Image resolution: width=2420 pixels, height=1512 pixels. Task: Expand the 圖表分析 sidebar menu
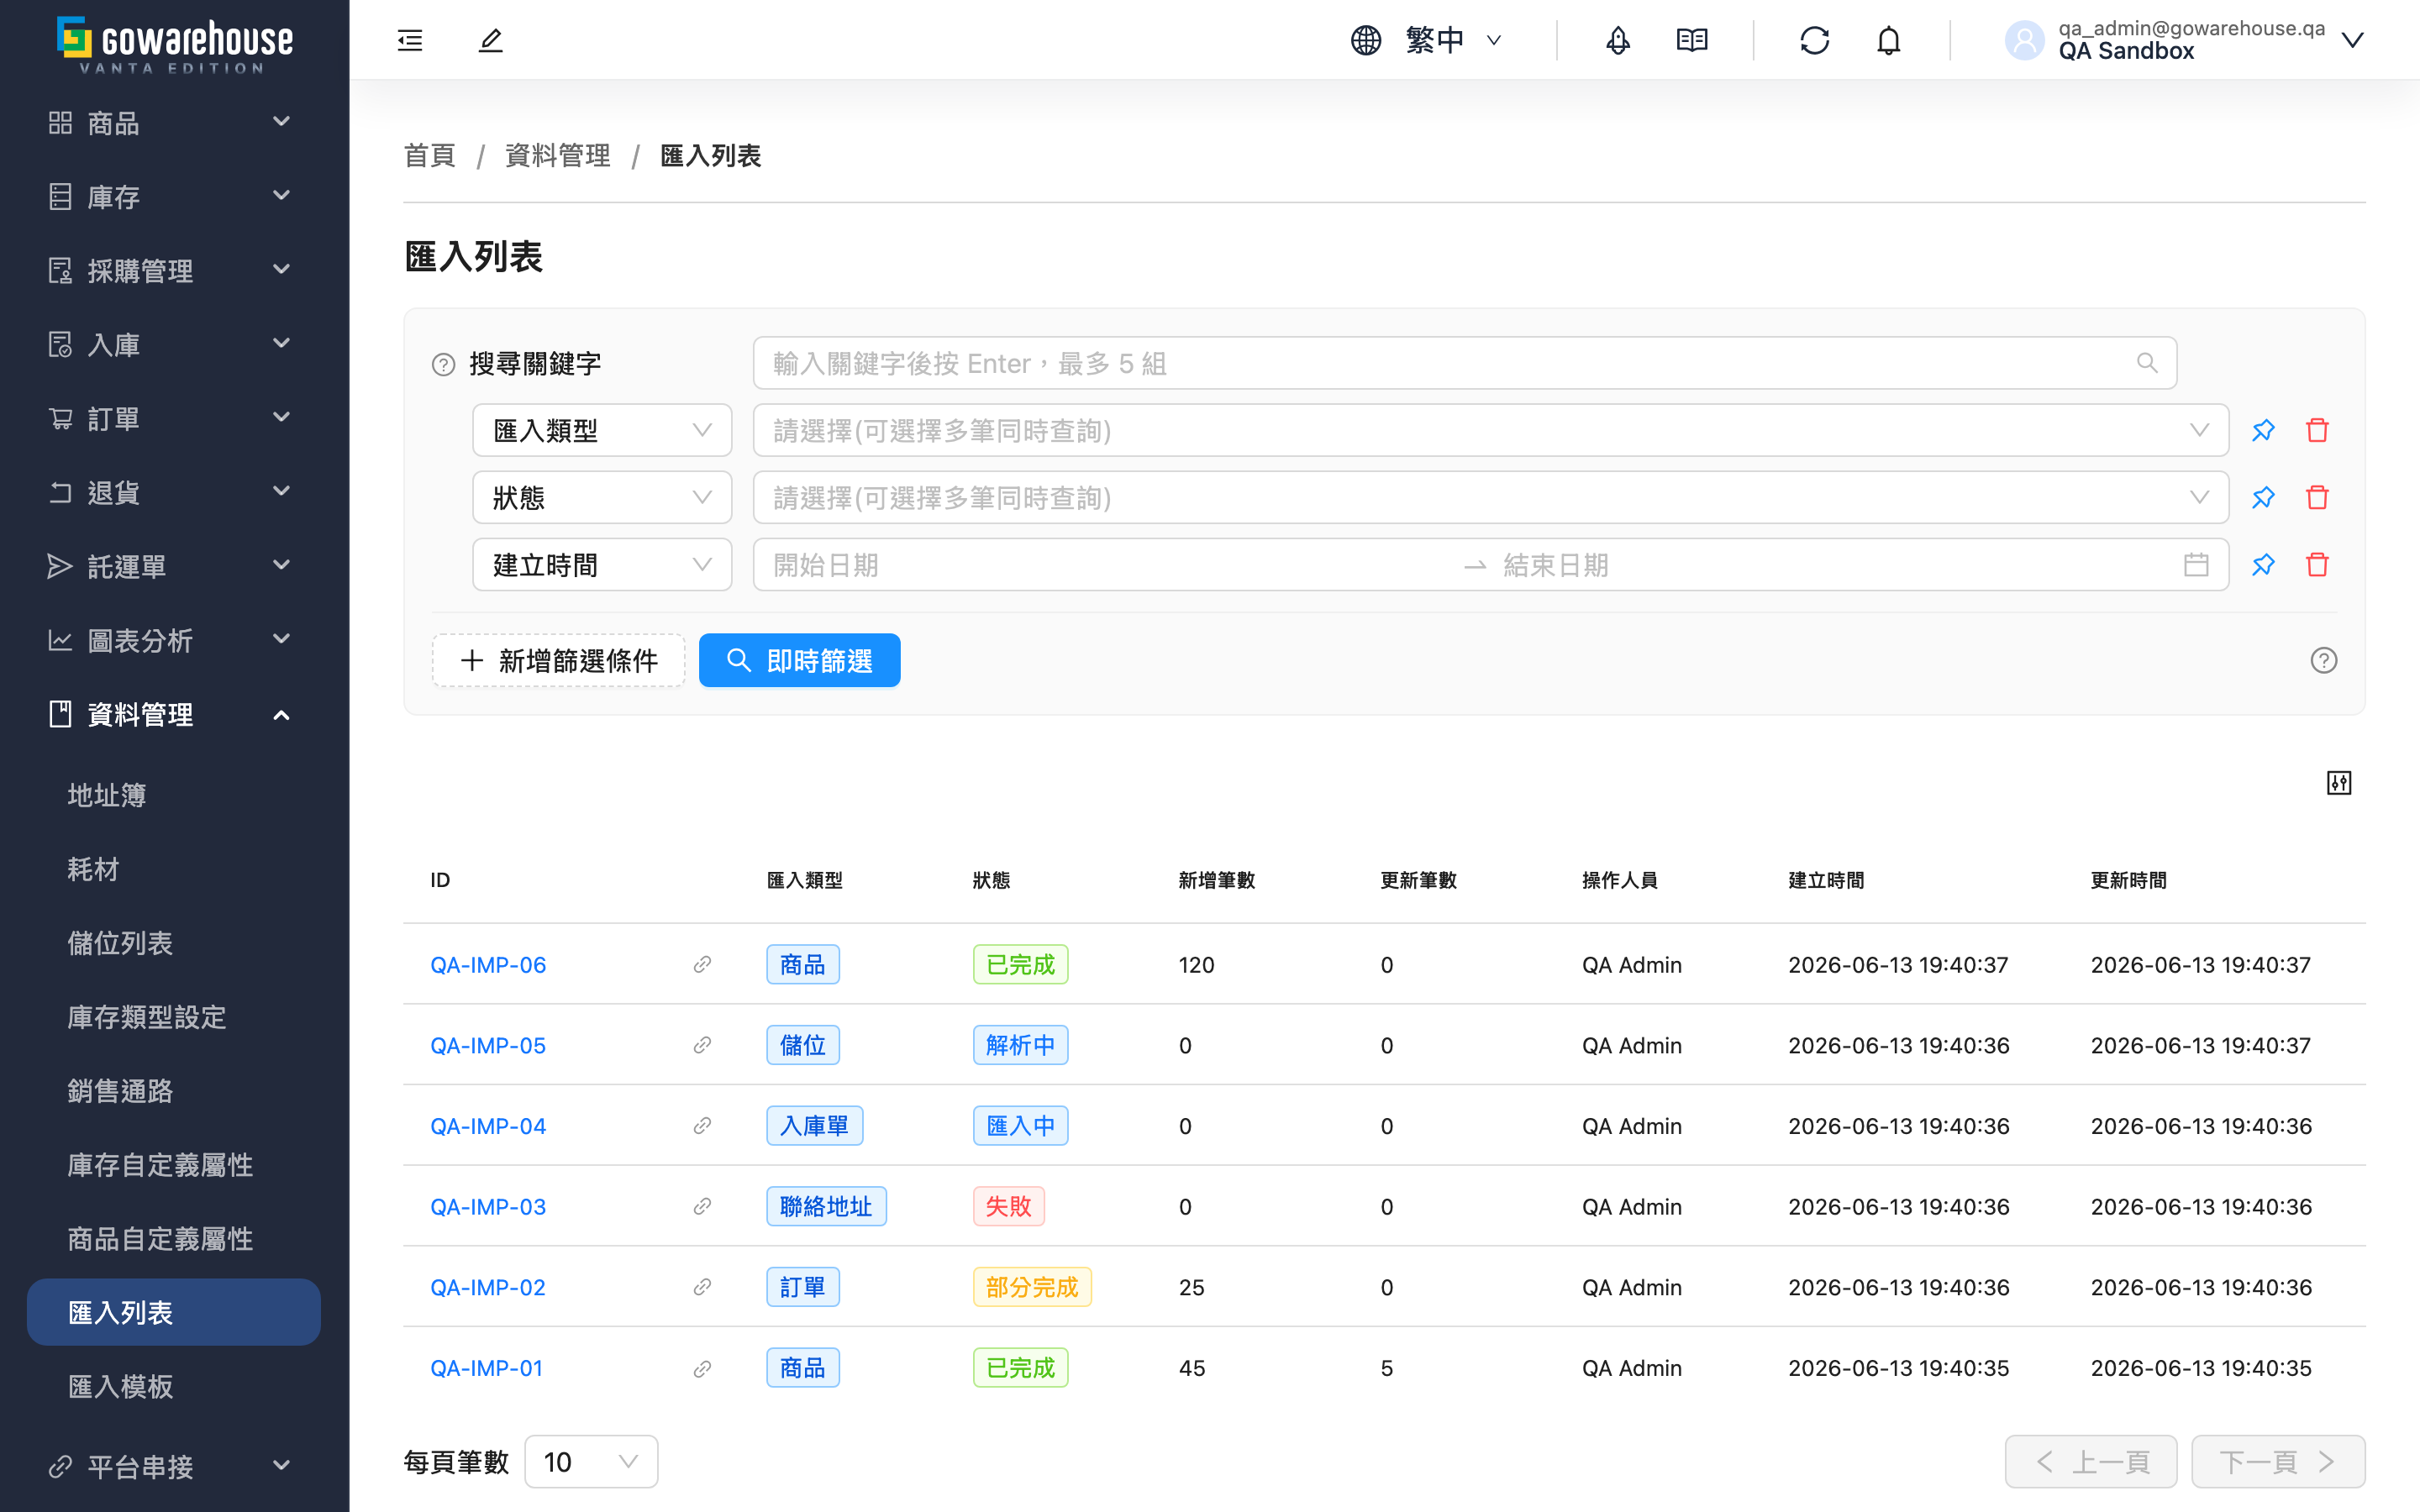(x=174, y=640)
